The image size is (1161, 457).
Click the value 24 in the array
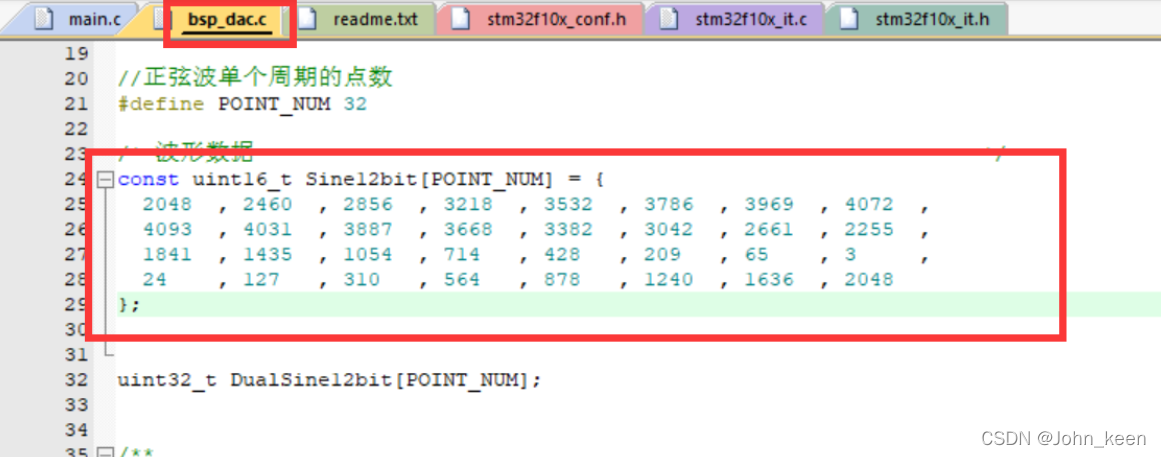click(155, 279)
